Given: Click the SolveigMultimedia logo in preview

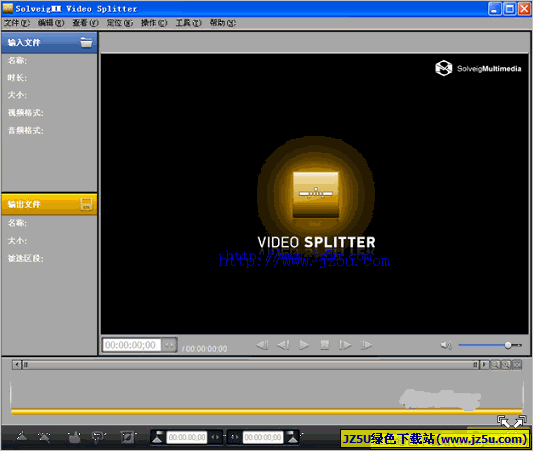Looking at the screenshot, I should 478,68.
